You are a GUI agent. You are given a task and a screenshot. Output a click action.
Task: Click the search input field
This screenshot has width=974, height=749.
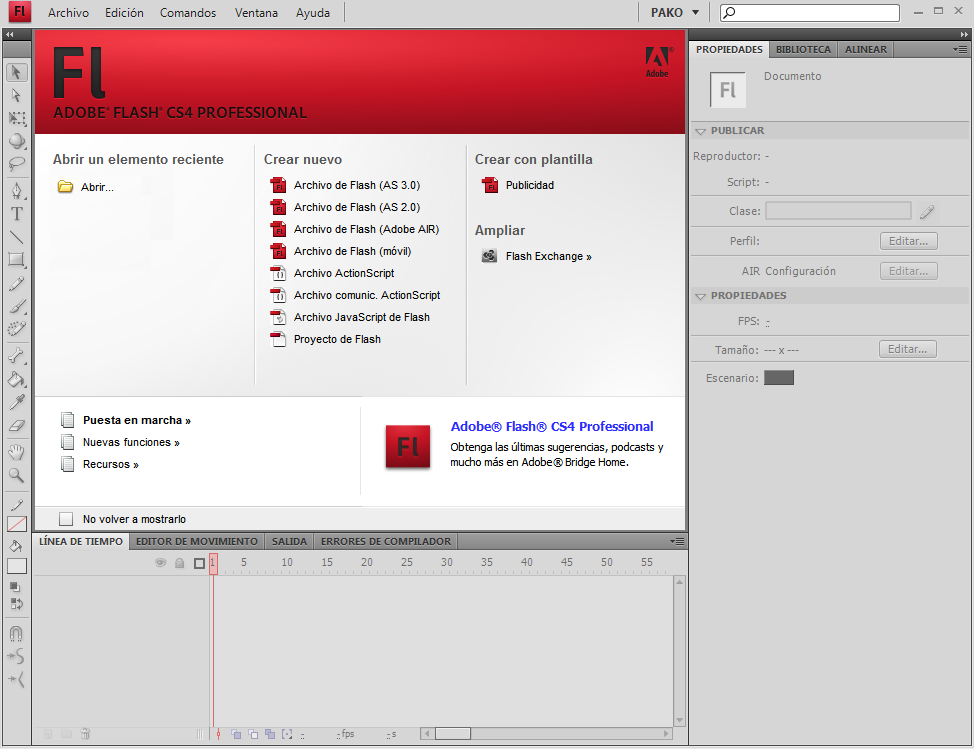809,12
